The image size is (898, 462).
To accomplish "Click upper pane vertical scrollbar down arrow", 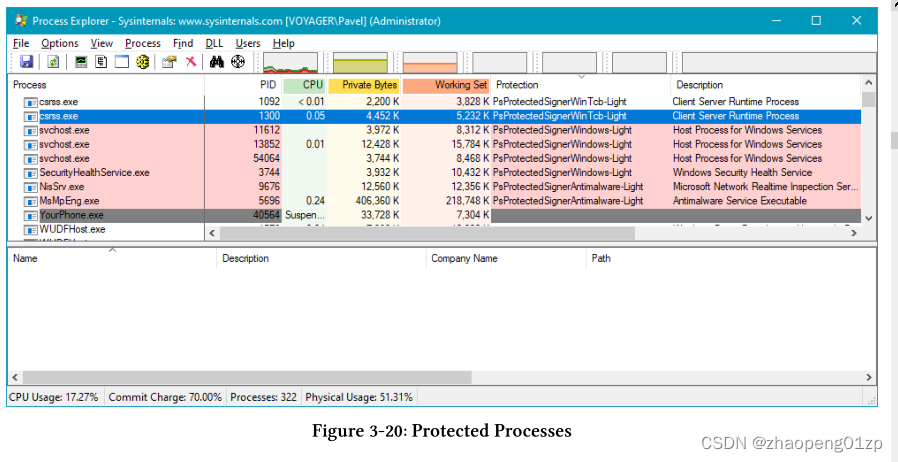I will (868, 218).
